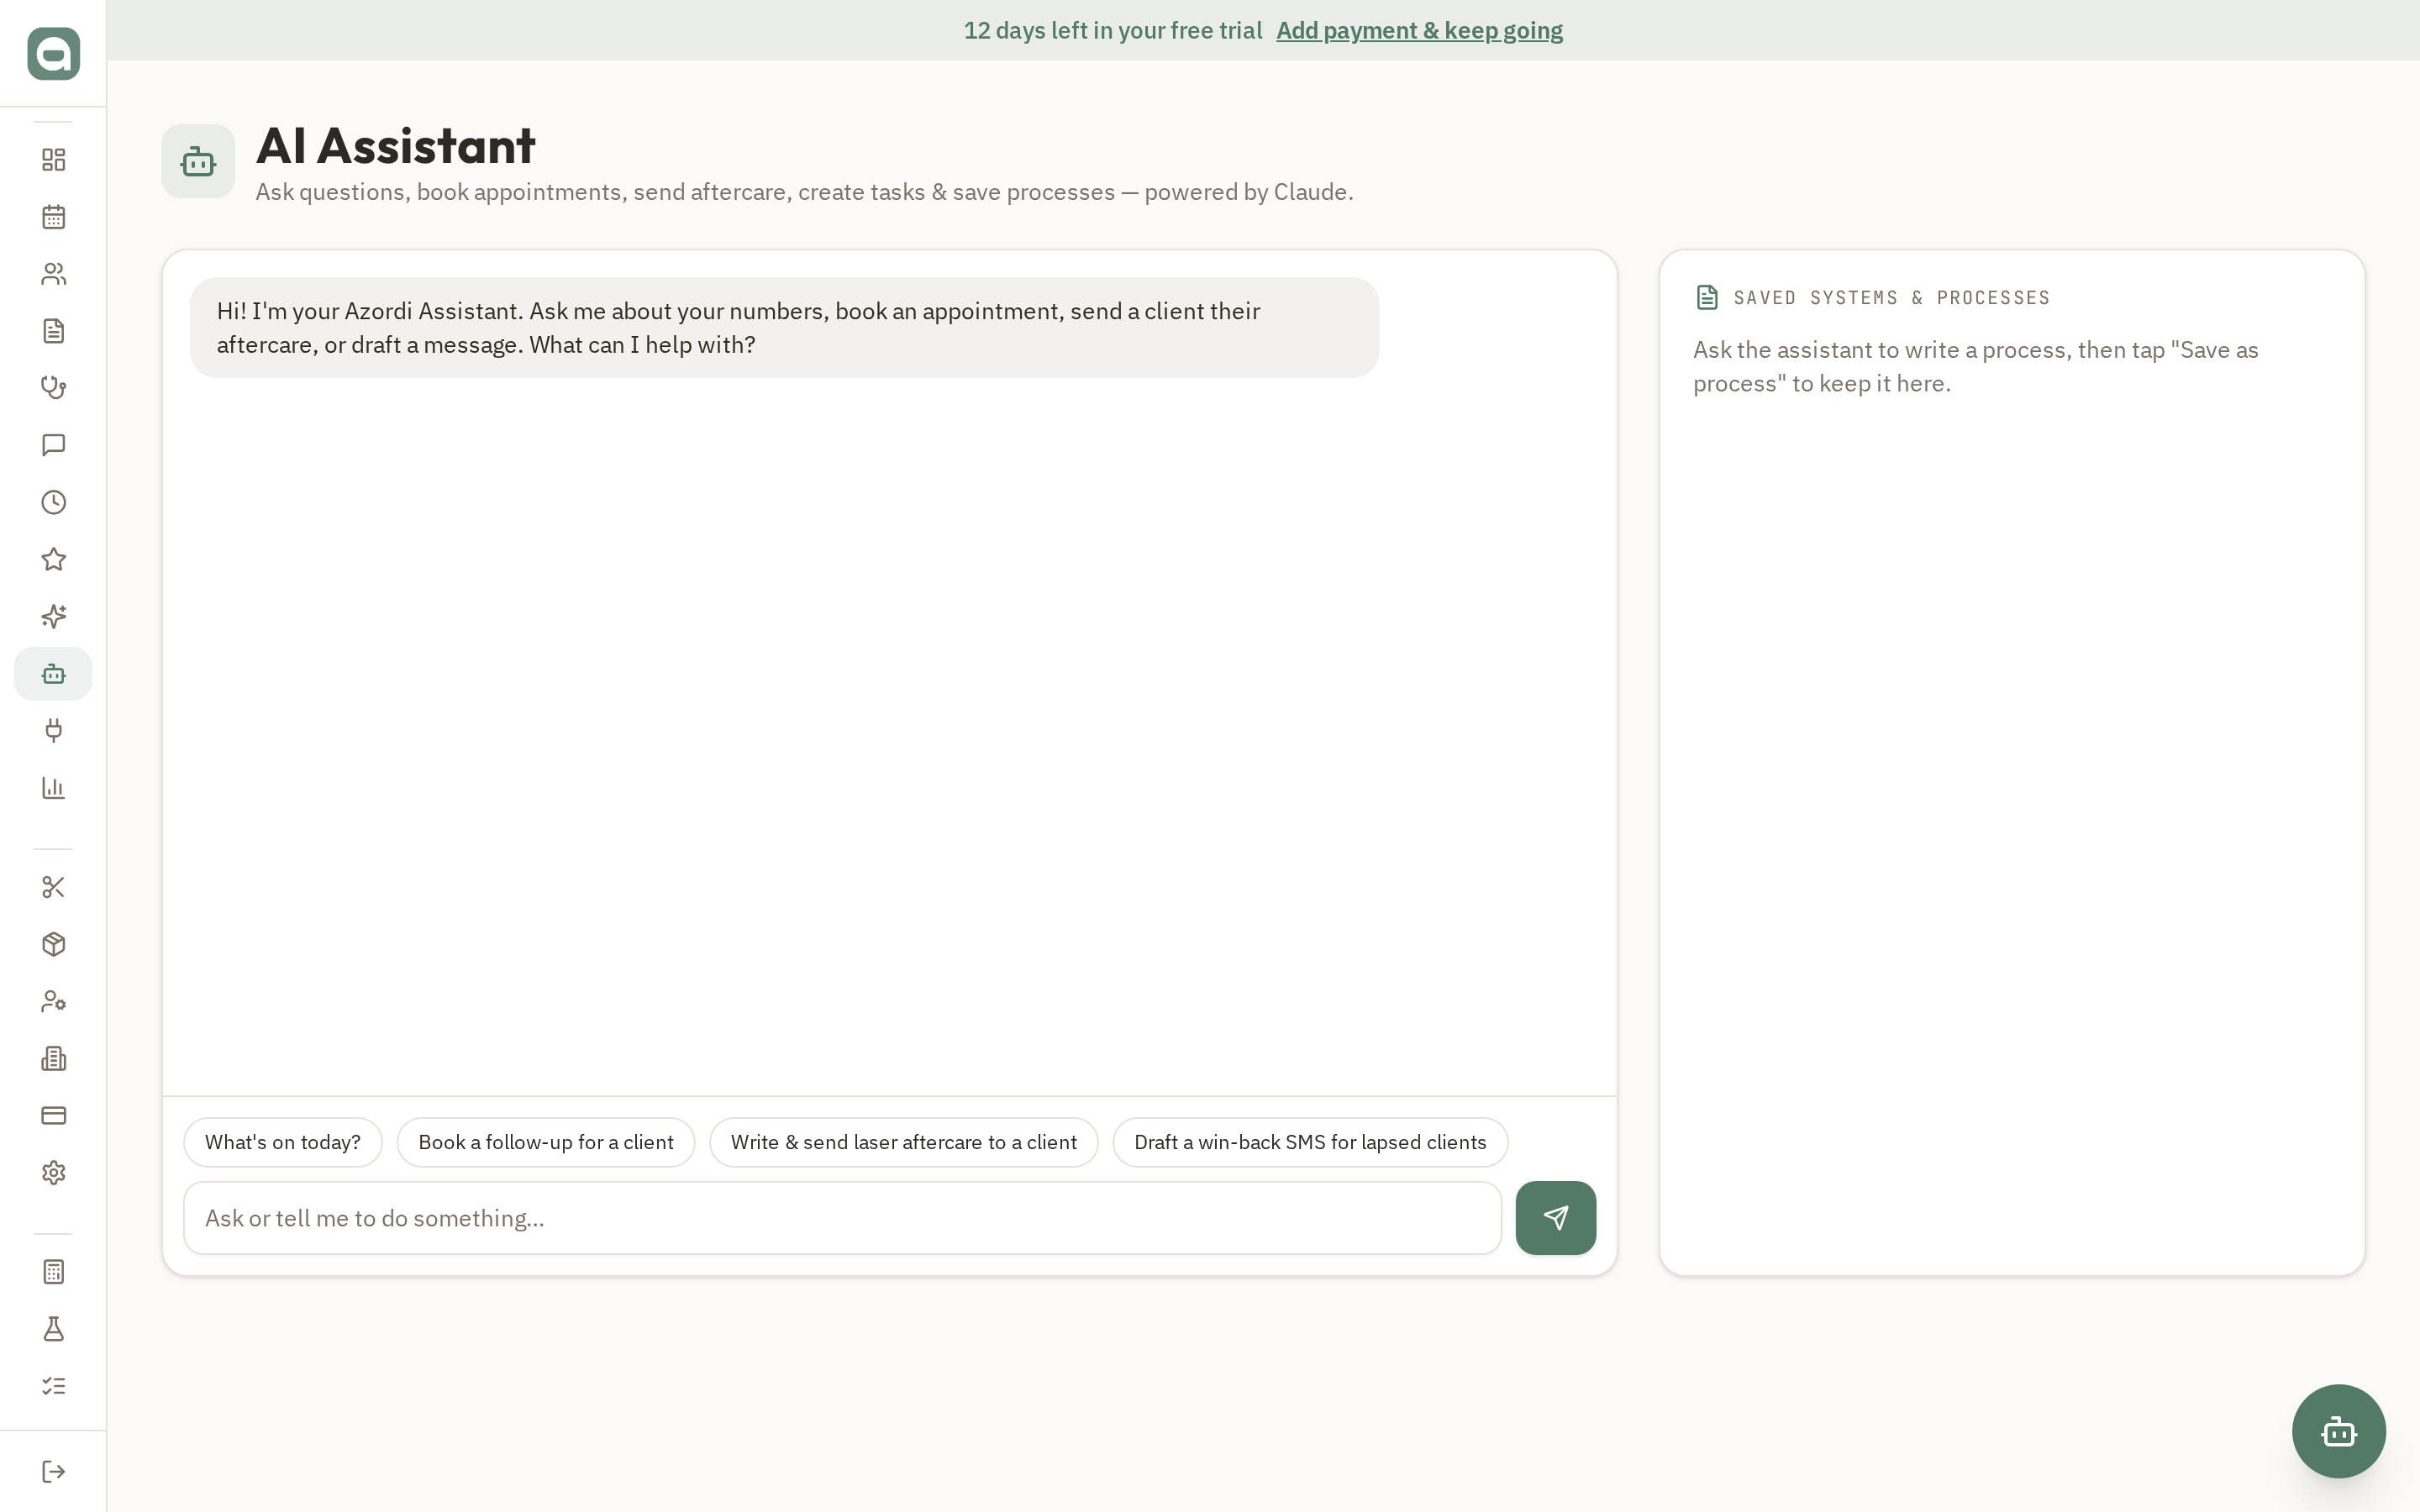Click '12 days left in your free trial' text
Viewport: 2420px width, 1512px height.
point(1113,30)
